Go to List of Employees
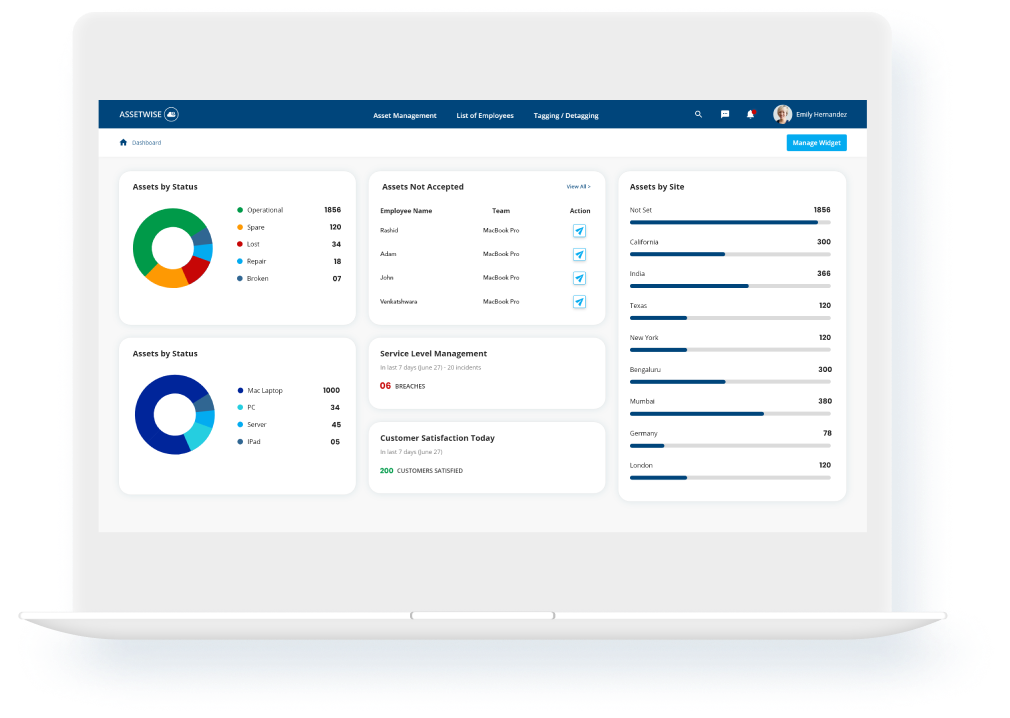The width and height of the screenshot is (1010, 718). tap(485, 116)
